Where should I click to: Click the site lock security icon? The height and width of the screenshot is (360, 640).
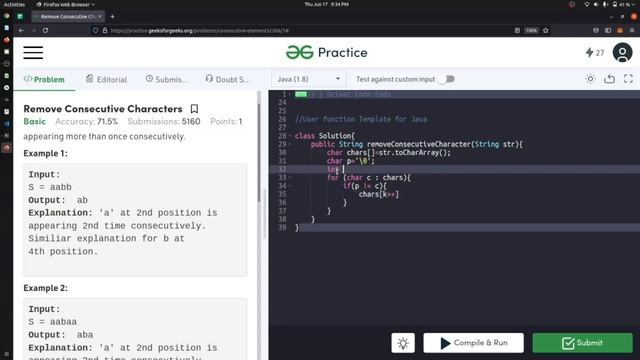(105, 30)
